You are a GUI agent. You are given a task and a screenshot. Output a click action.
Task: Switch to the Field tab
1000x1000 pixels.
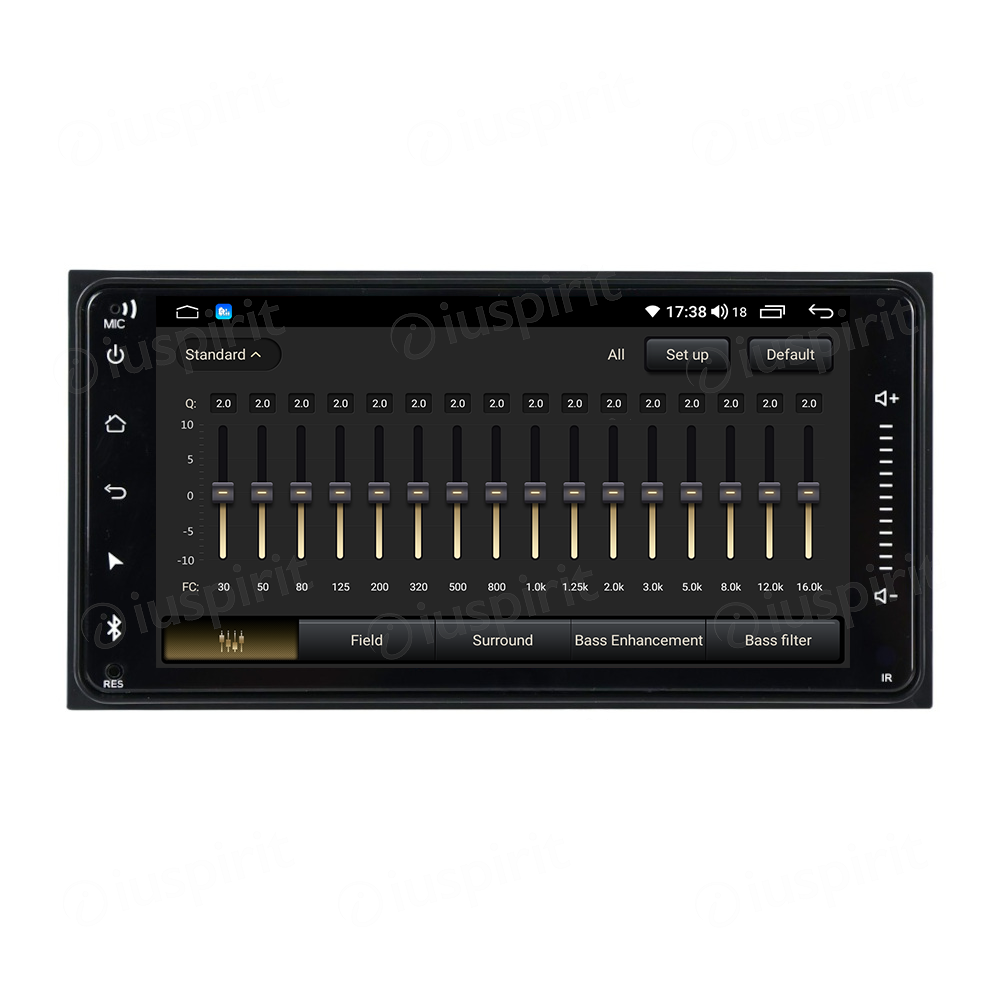[366, 641]
